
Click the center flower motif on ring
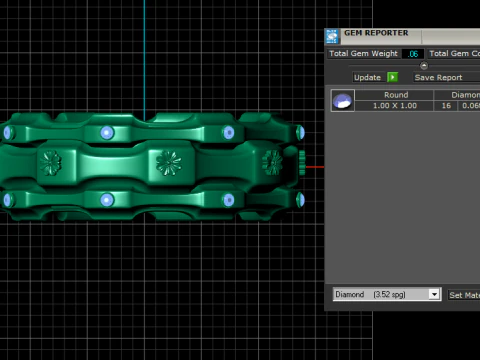point(169,163)
